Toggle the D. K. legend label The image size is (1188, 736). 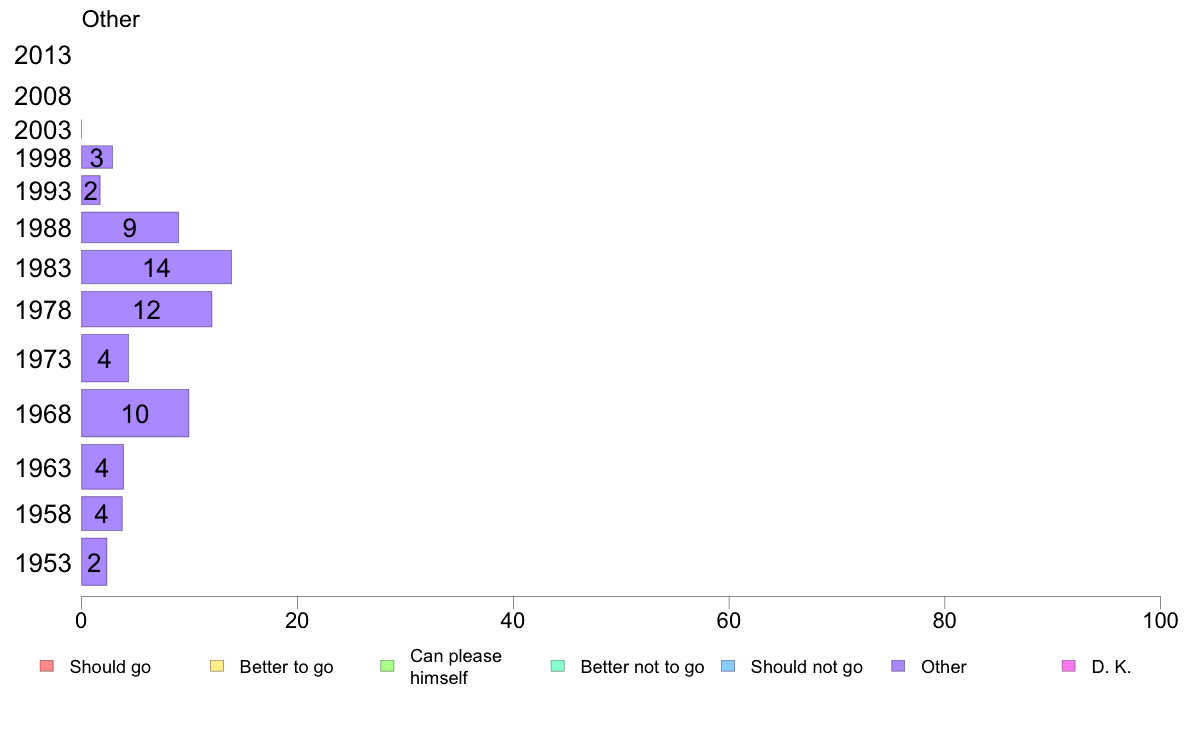pos(1111,667)
